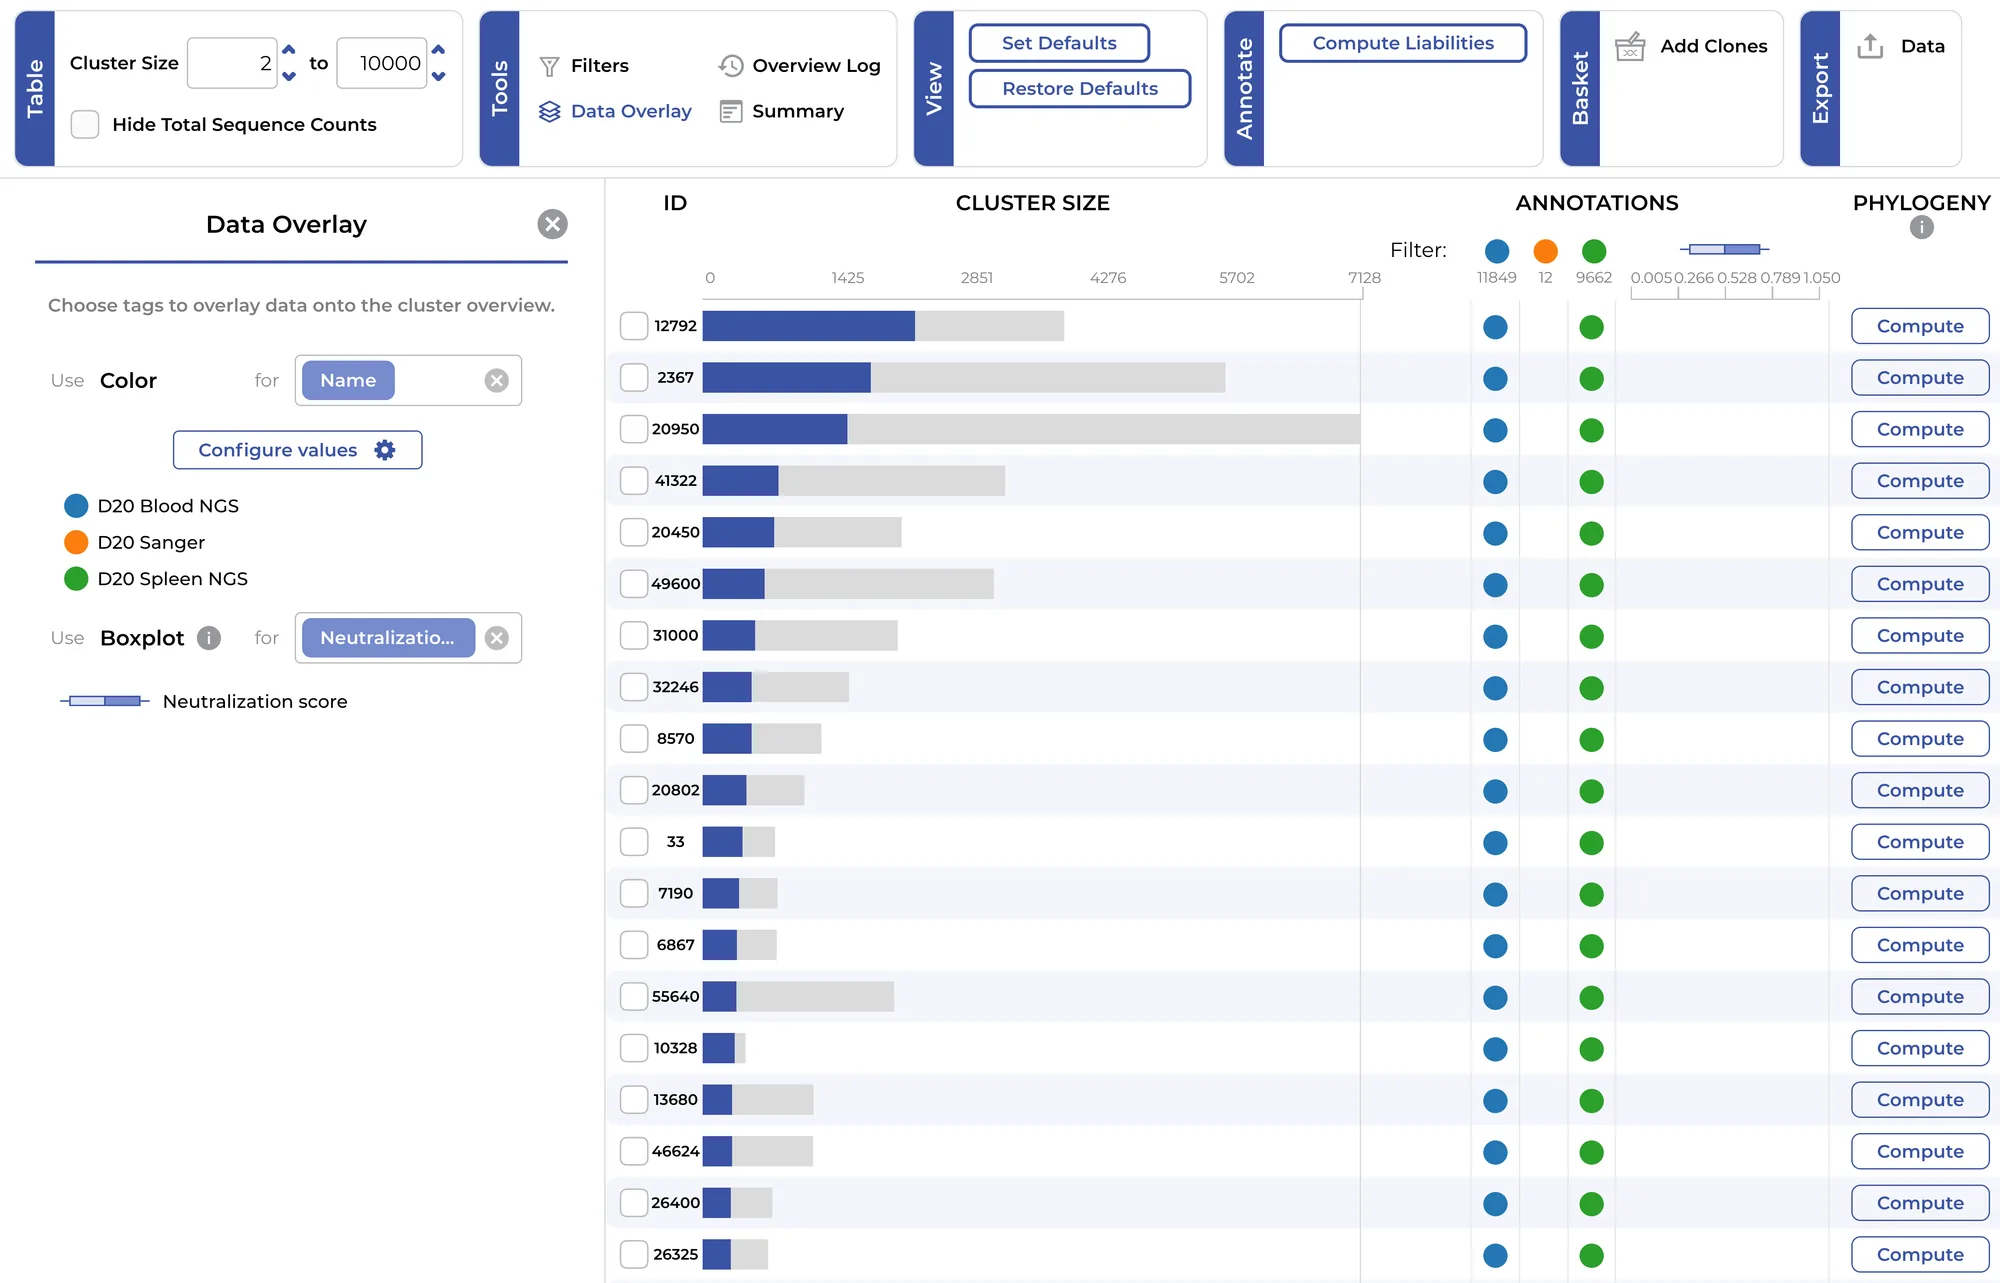Click the Boxplot info icon
The width and height of the screenshot is (2000, 1283).
[x=209, y=638]
